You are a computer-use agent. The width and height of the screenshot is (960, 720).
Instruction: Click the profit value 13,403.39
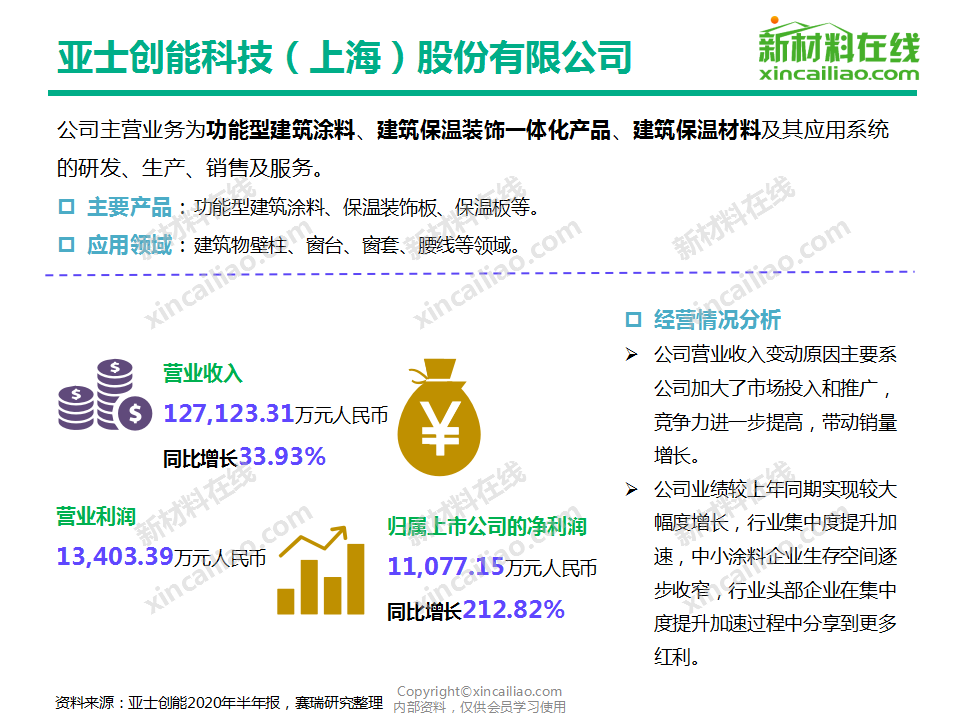[x=115, y=557]
